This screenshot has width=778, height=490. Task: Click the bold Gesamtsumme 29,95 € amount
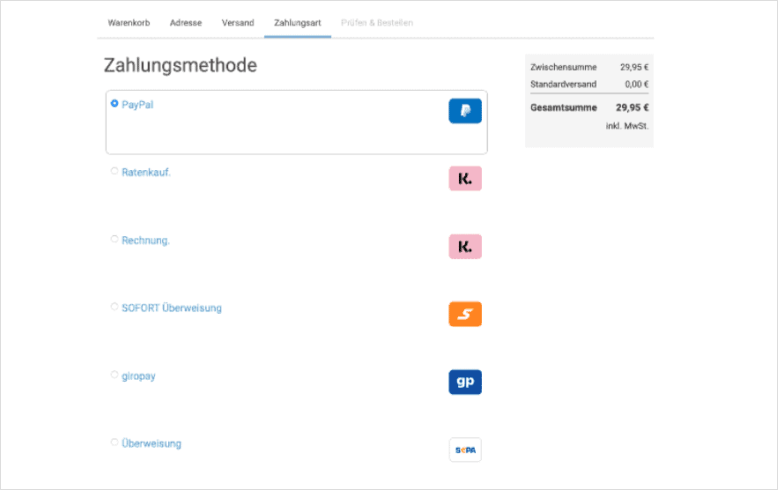(x=632, y=108)
